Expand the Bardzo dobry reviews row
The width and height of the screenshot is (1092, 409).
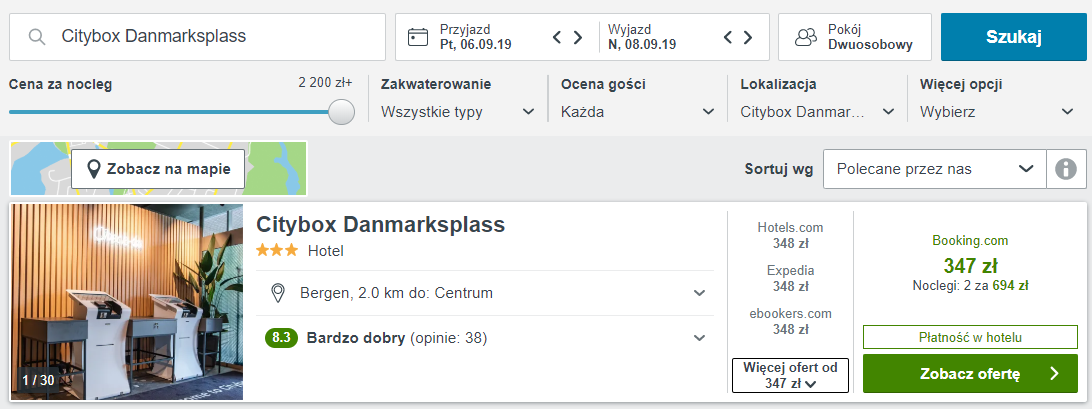(x=485, y=339)
